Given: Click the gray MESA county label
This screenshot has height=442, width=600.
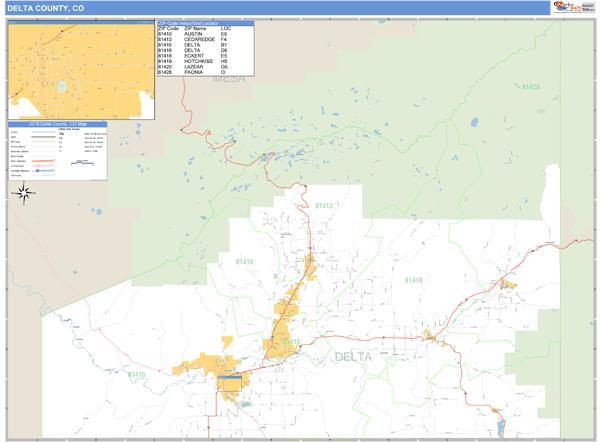Looking at the screenshot, I should click(x=229, y=79).
